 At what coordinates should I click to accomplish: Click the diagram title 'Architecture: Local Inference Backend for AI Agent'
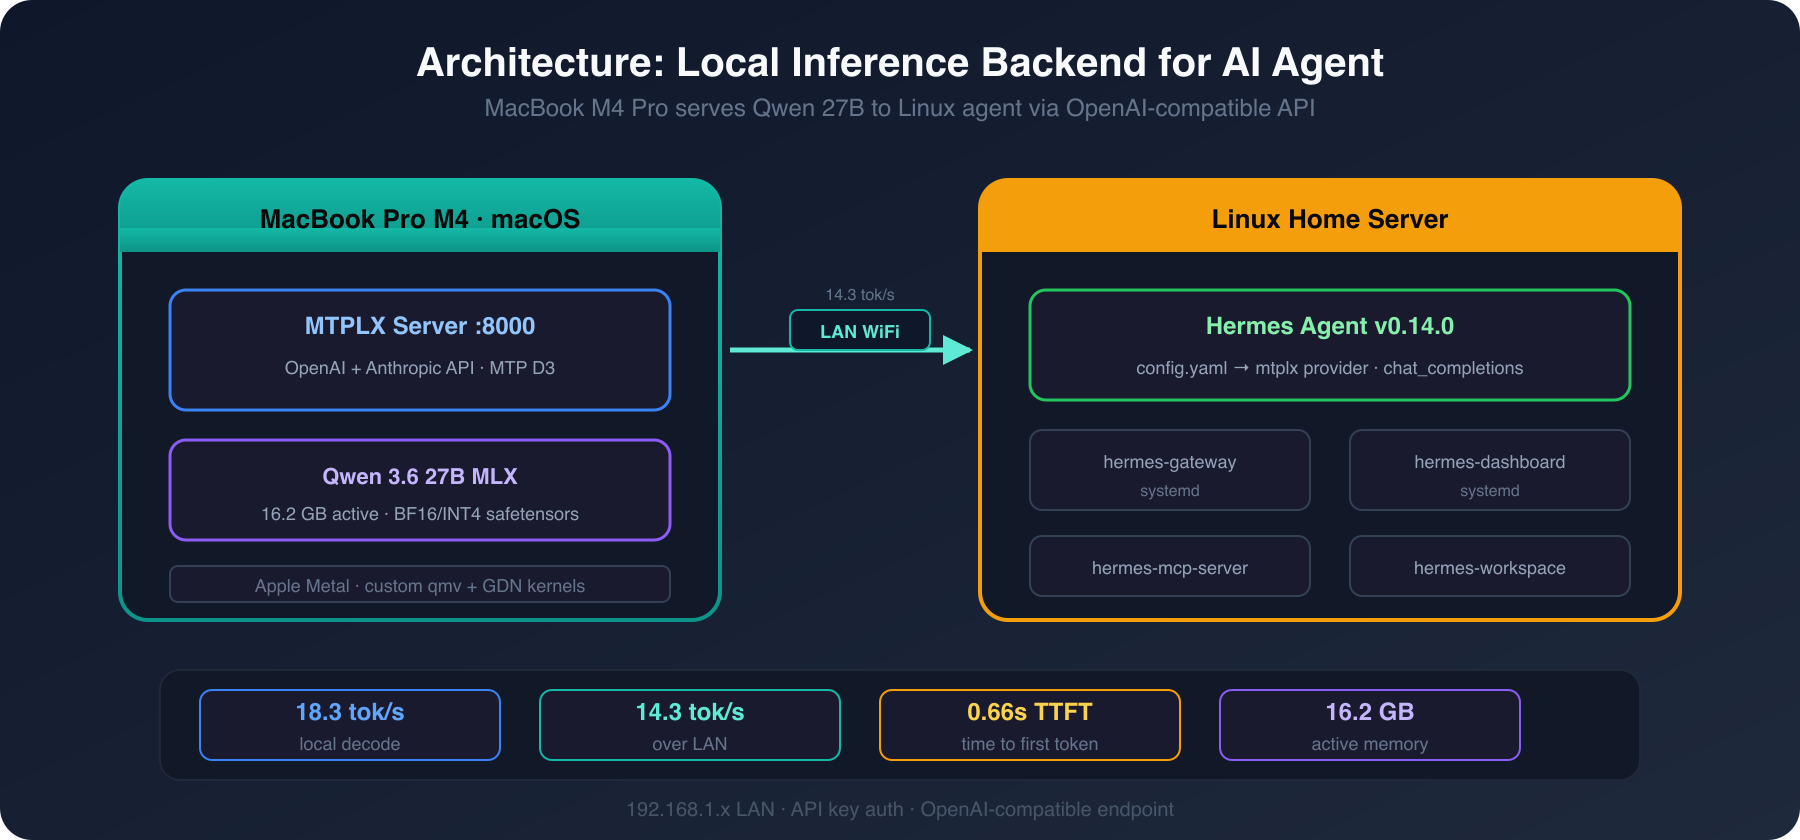pyautogui.click(x=900, y=62)
